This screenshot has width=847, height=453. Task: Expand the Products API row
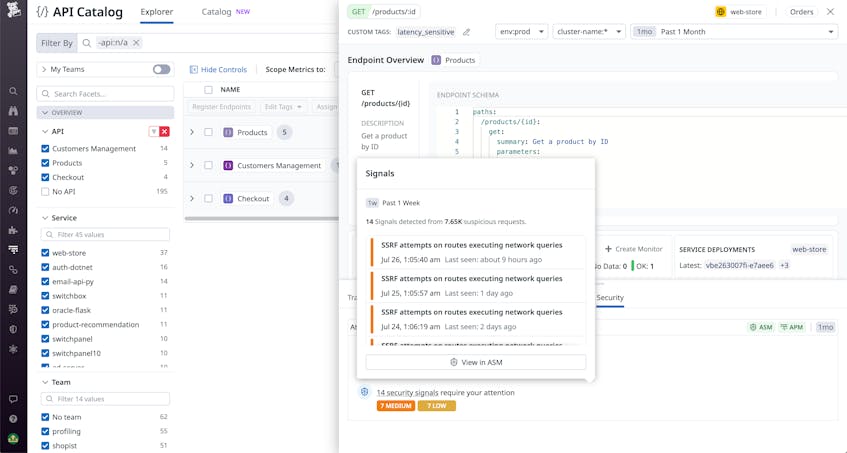[192, 132]
